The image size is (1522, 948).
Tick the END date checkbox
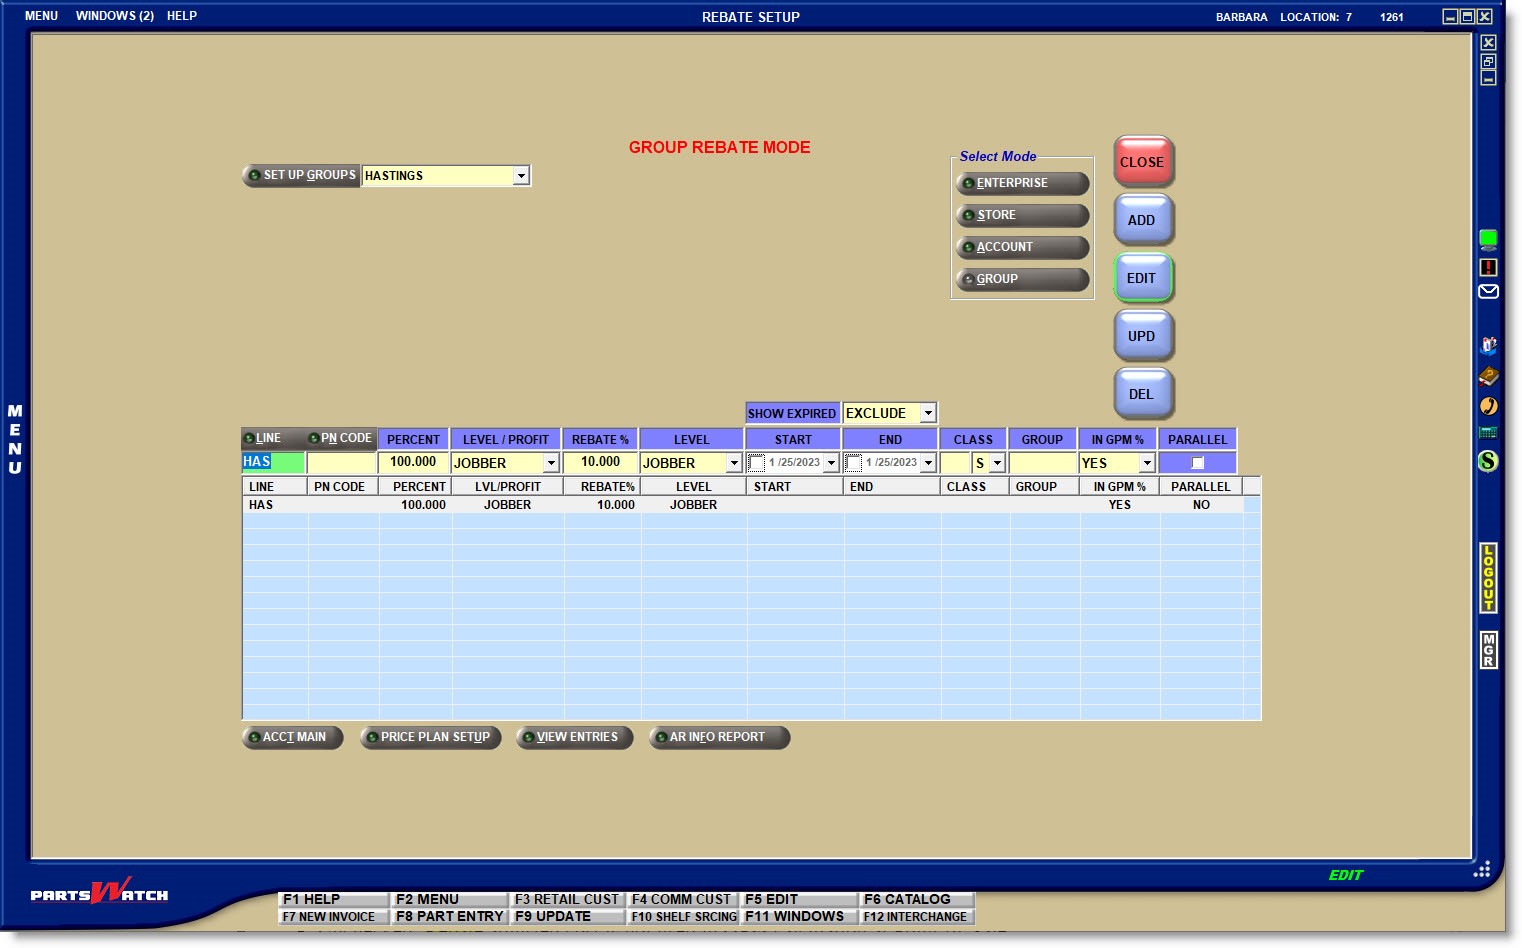pos(853,463)
